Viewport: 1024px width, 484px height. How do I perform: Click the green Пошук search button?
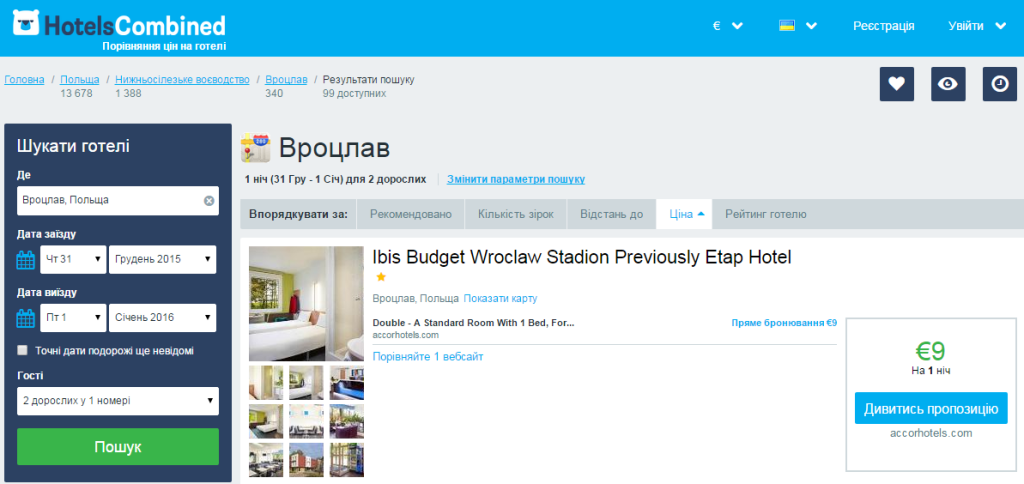[x=118, y=447]
